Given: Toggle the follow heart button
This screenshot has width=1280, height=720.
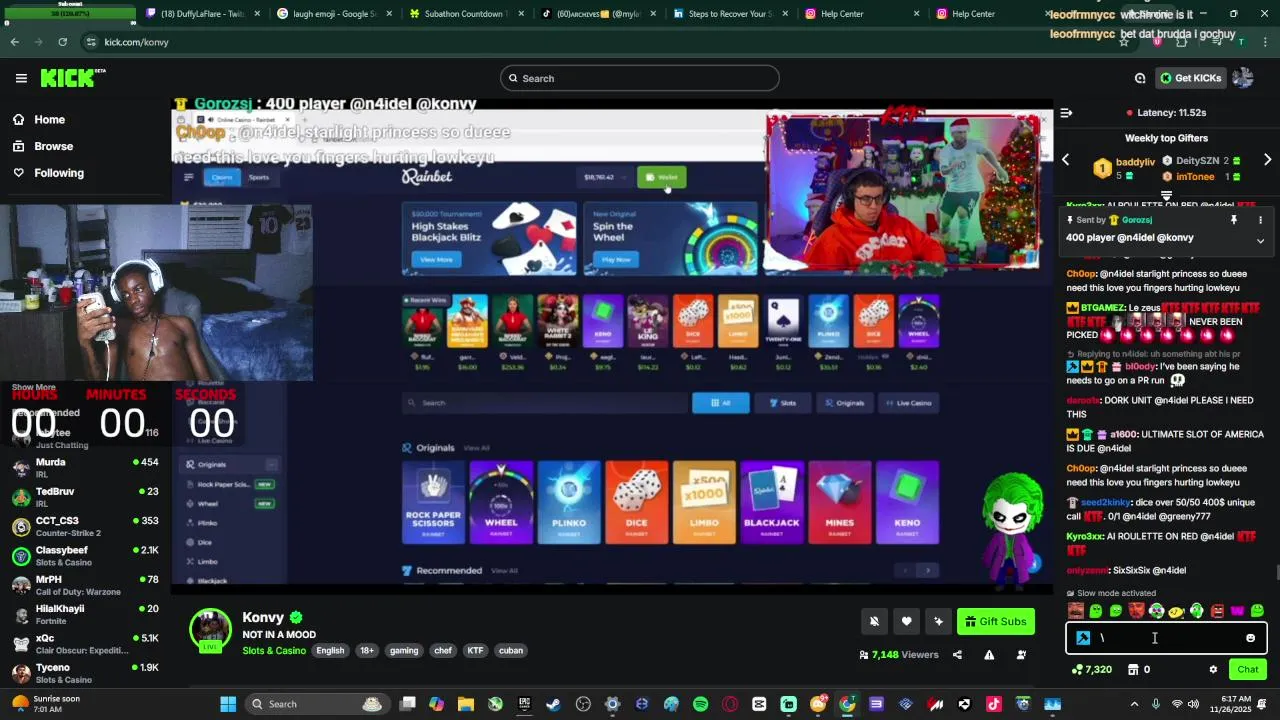Looking at the screenshot, I should (x=906, y=621).
